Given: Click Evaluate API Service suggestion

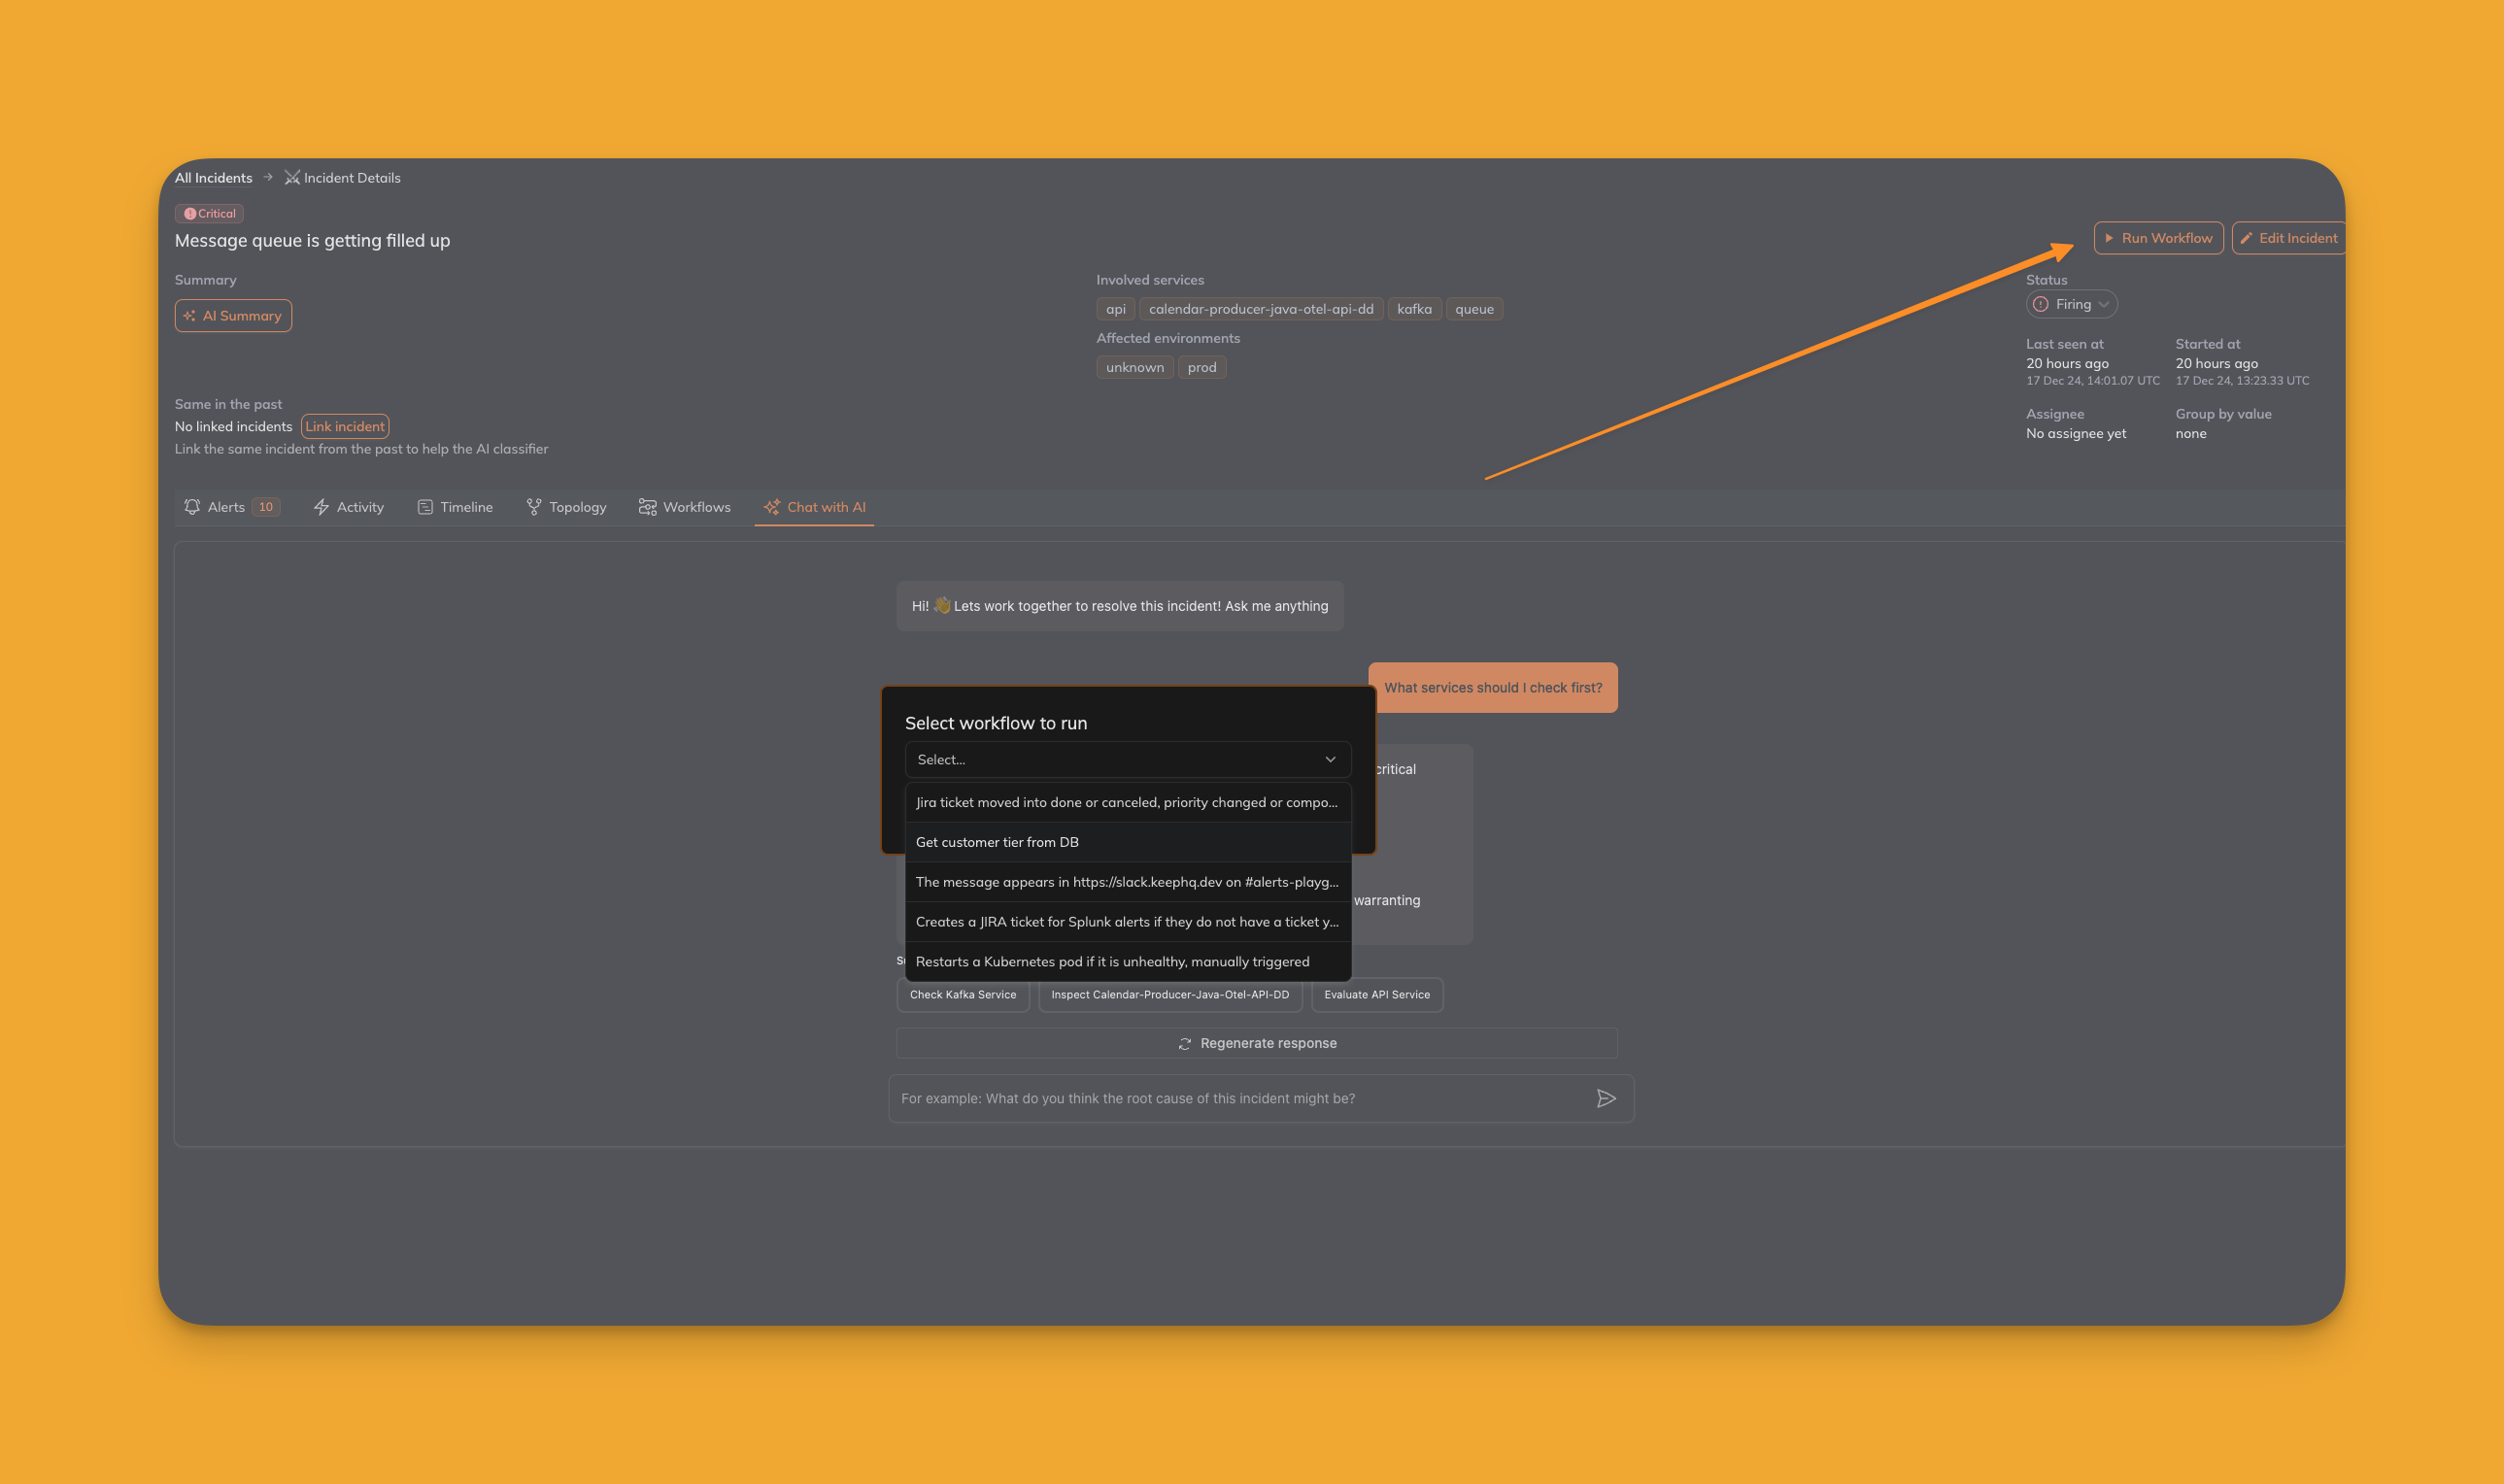Looking at the screenshot, I should point(1377,995).
